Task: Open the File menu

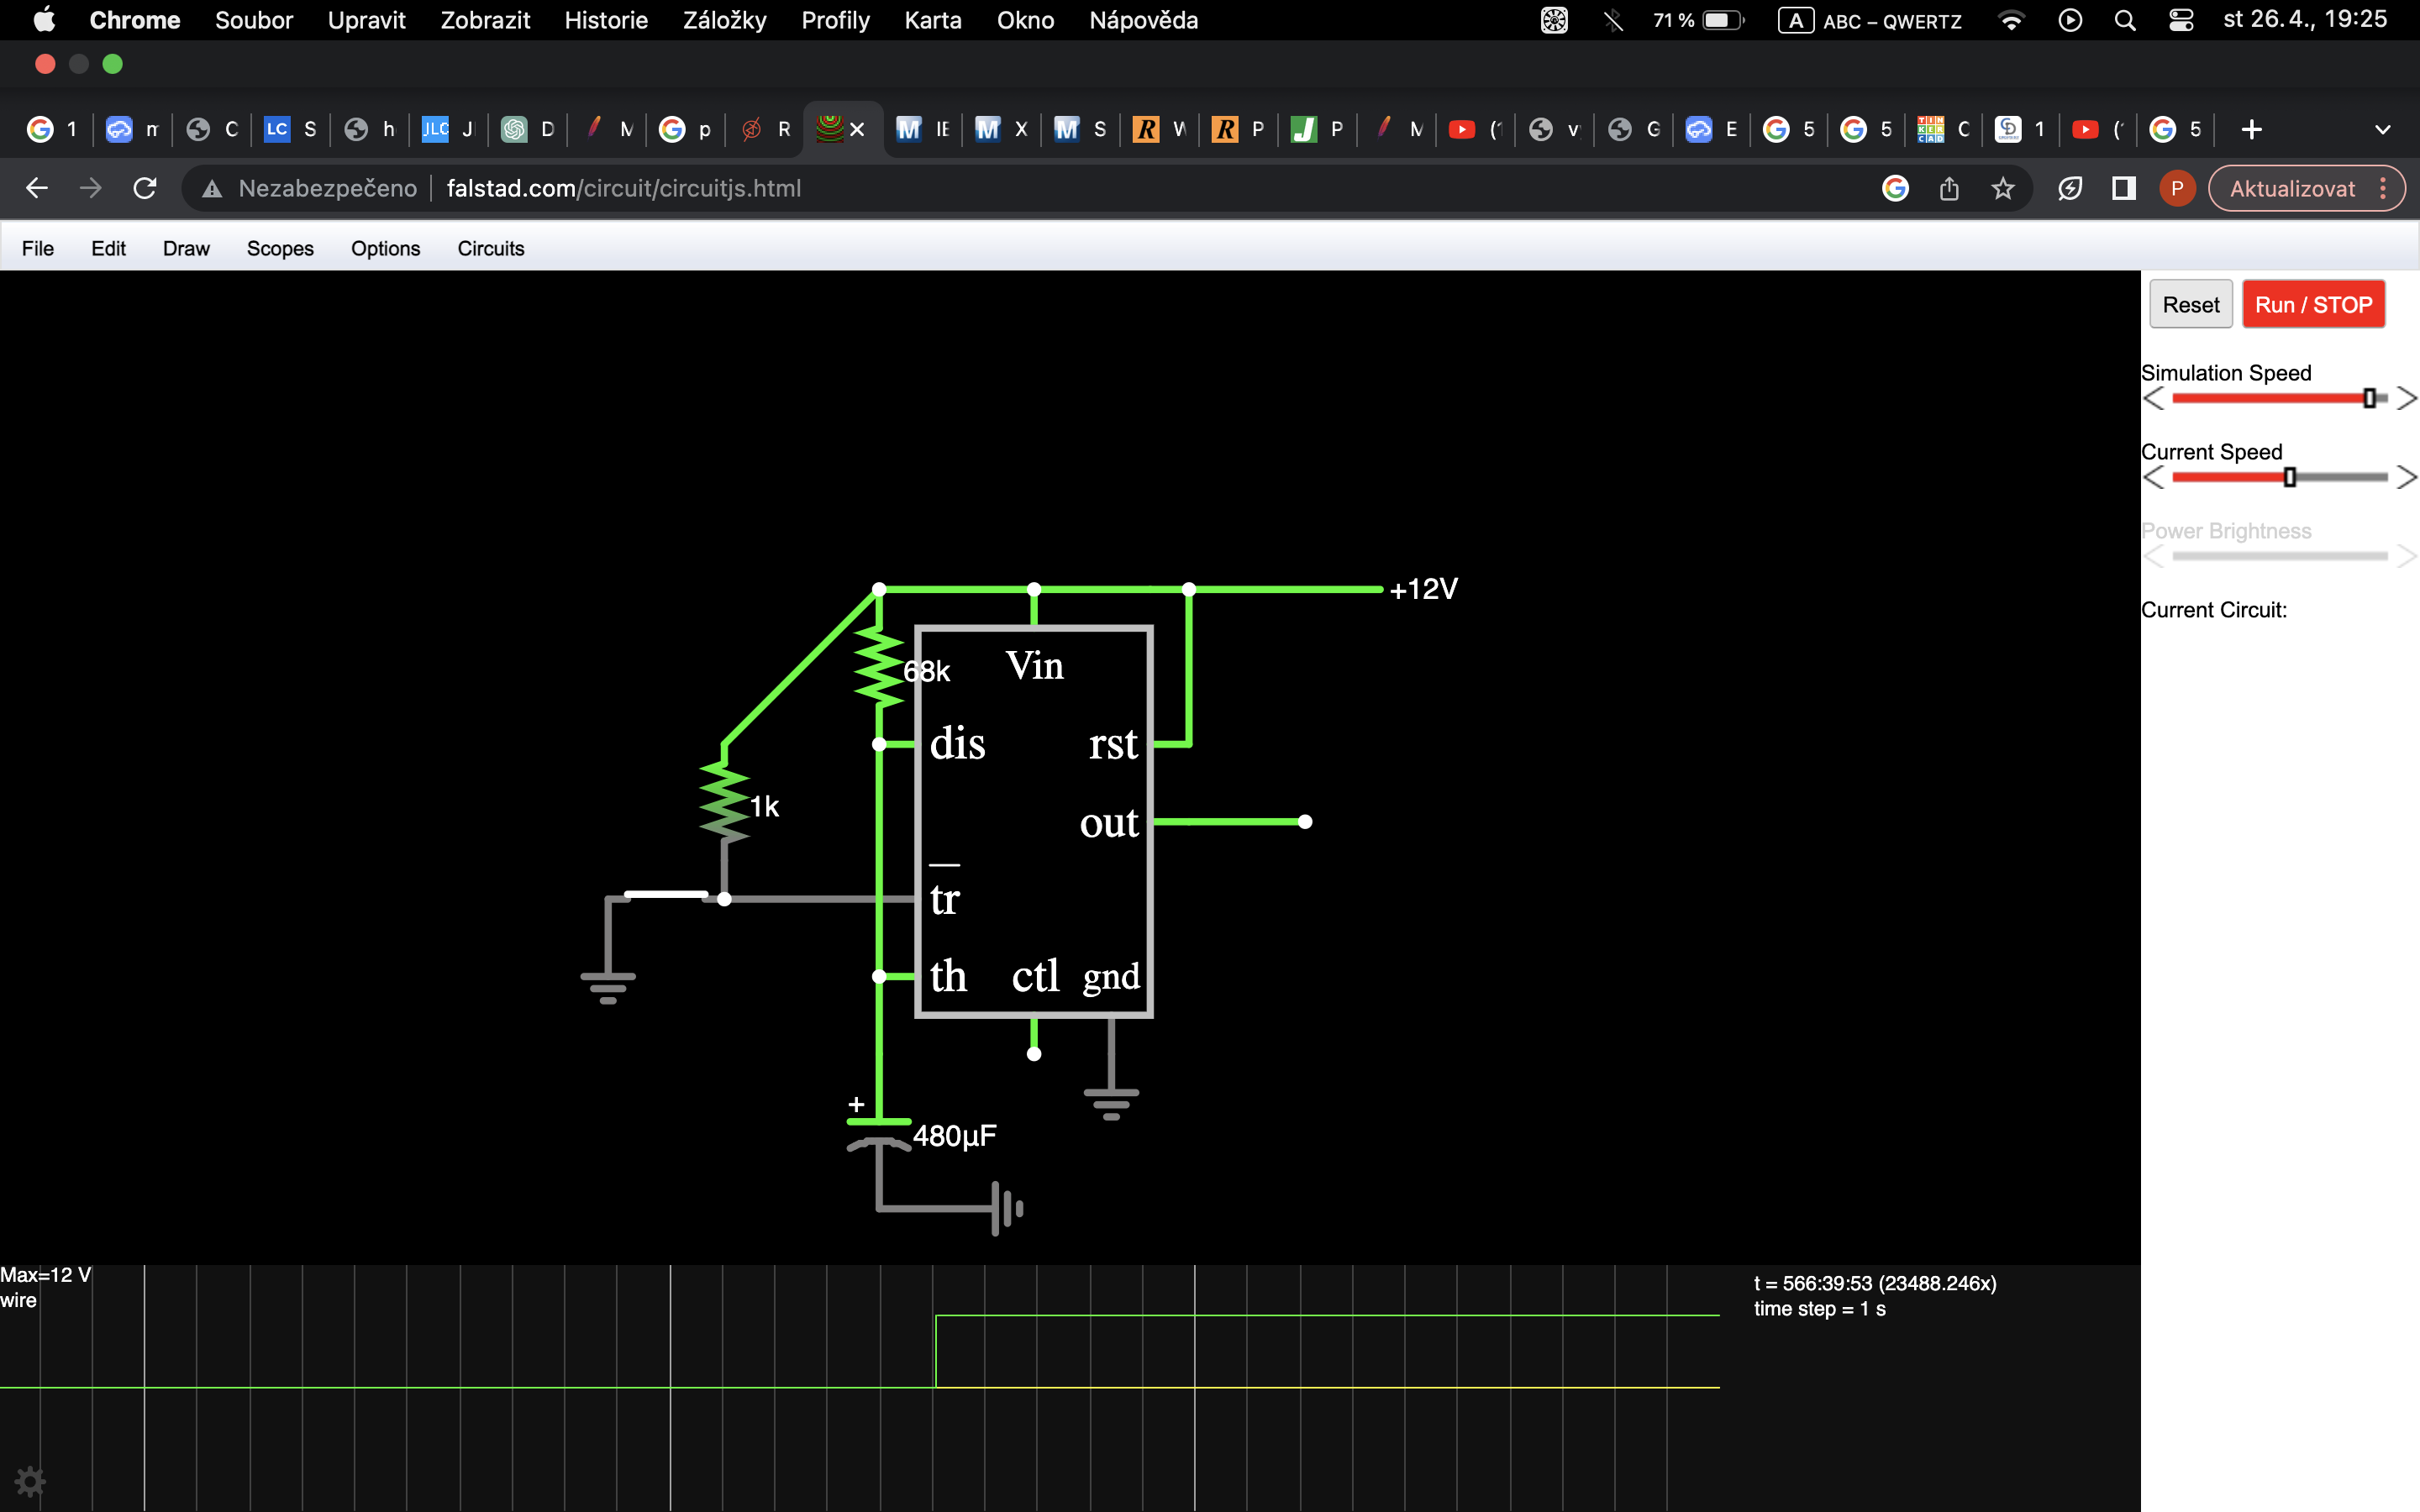Action: [39, 247]
